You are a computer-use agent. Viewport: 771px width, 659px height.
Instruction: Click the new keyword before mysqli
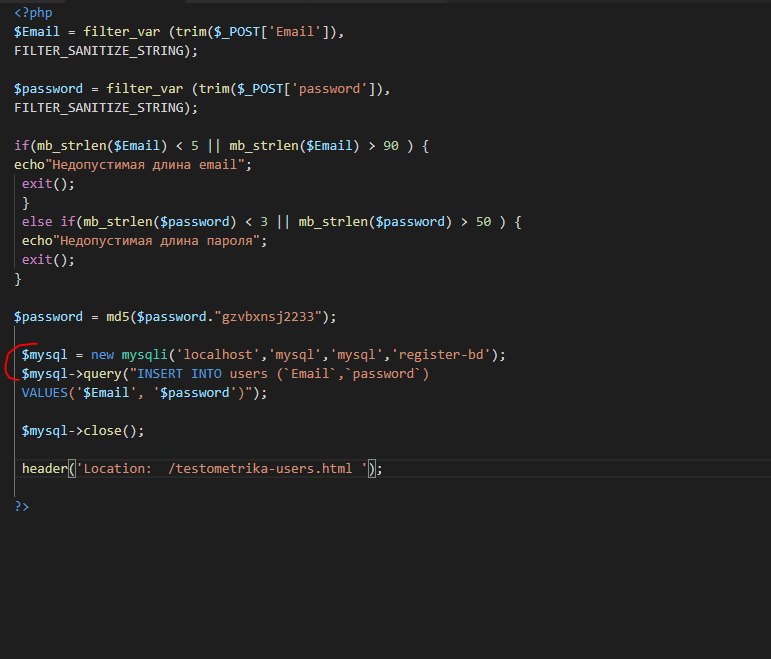(102, 355)
